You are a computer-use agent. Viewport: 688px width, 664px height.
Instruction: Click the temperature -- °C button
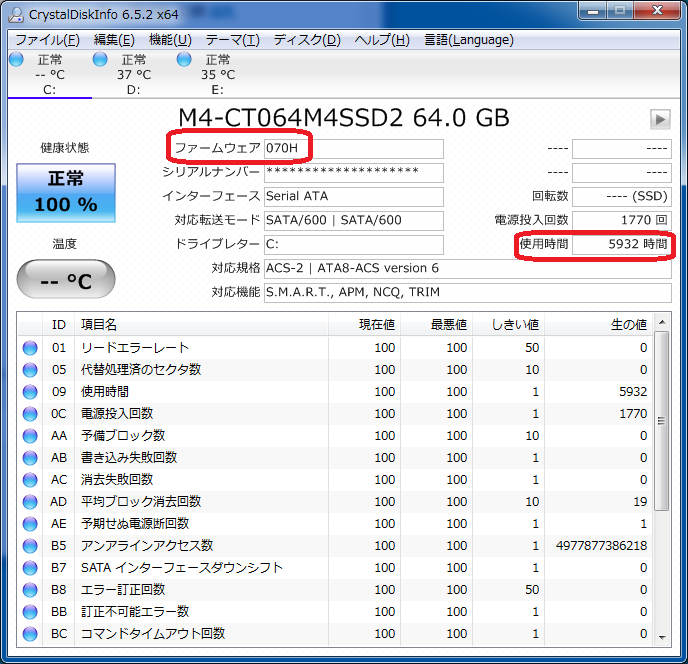click(66, 280)
